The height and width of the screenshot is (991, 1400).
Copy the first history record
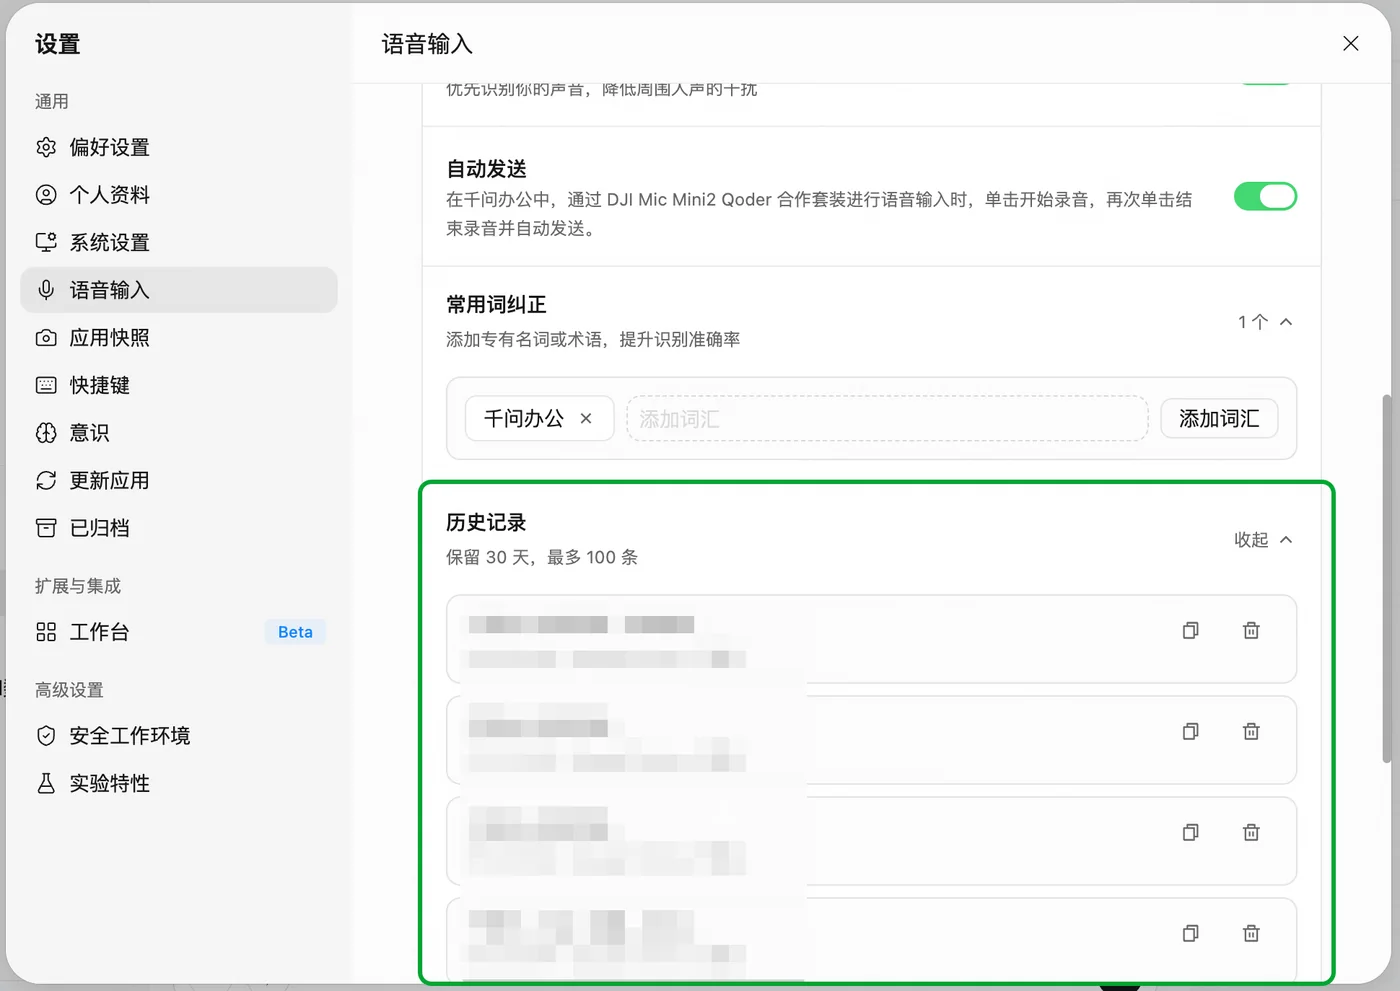point(1190,630)
